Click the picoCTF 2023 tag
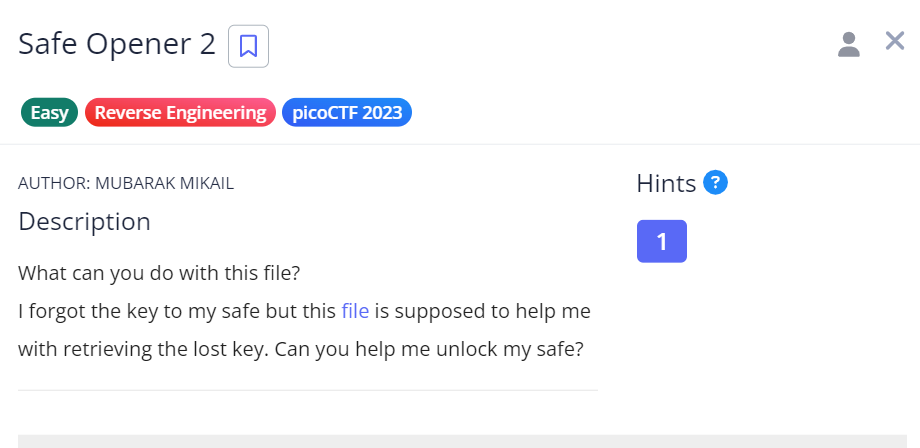 click(346, 113)
